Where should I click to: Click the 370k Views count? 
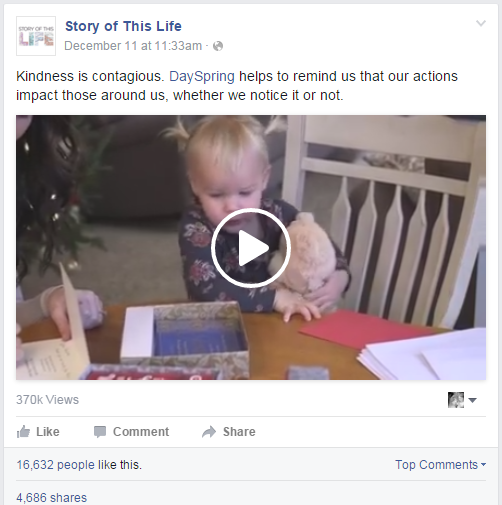(x=47, y=400)
